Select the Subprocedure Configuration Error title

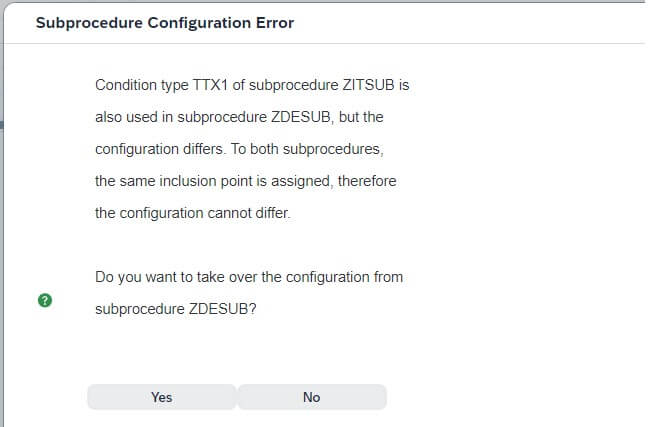click(165, 23)
